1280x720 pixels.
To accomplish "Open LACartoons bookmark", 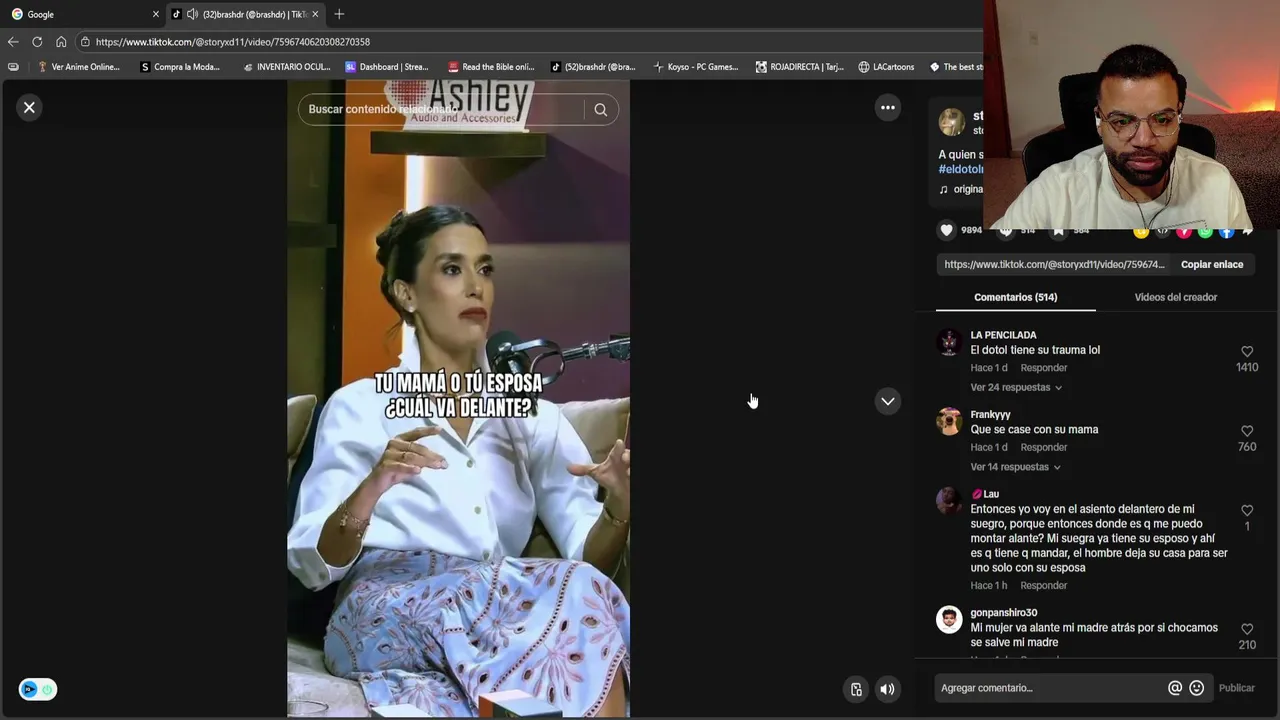I will pyautogui.click(x=886, y=67).
